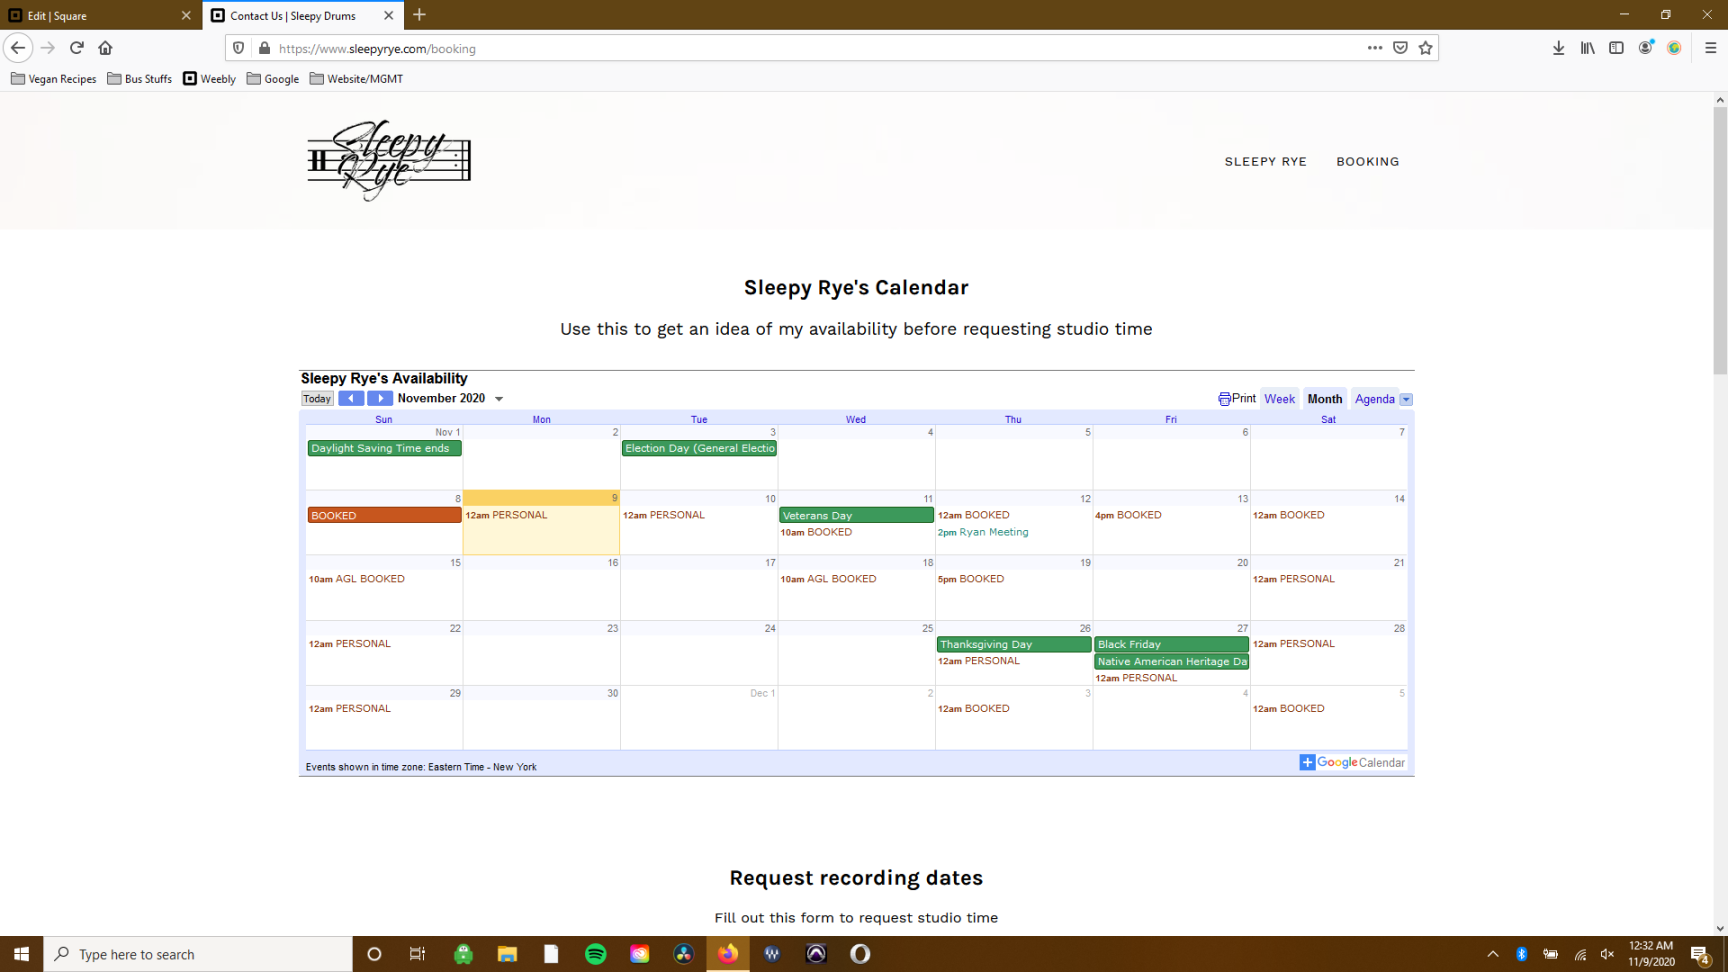Open Bus Stuffs bookmark folder

(x=140, y=79)
